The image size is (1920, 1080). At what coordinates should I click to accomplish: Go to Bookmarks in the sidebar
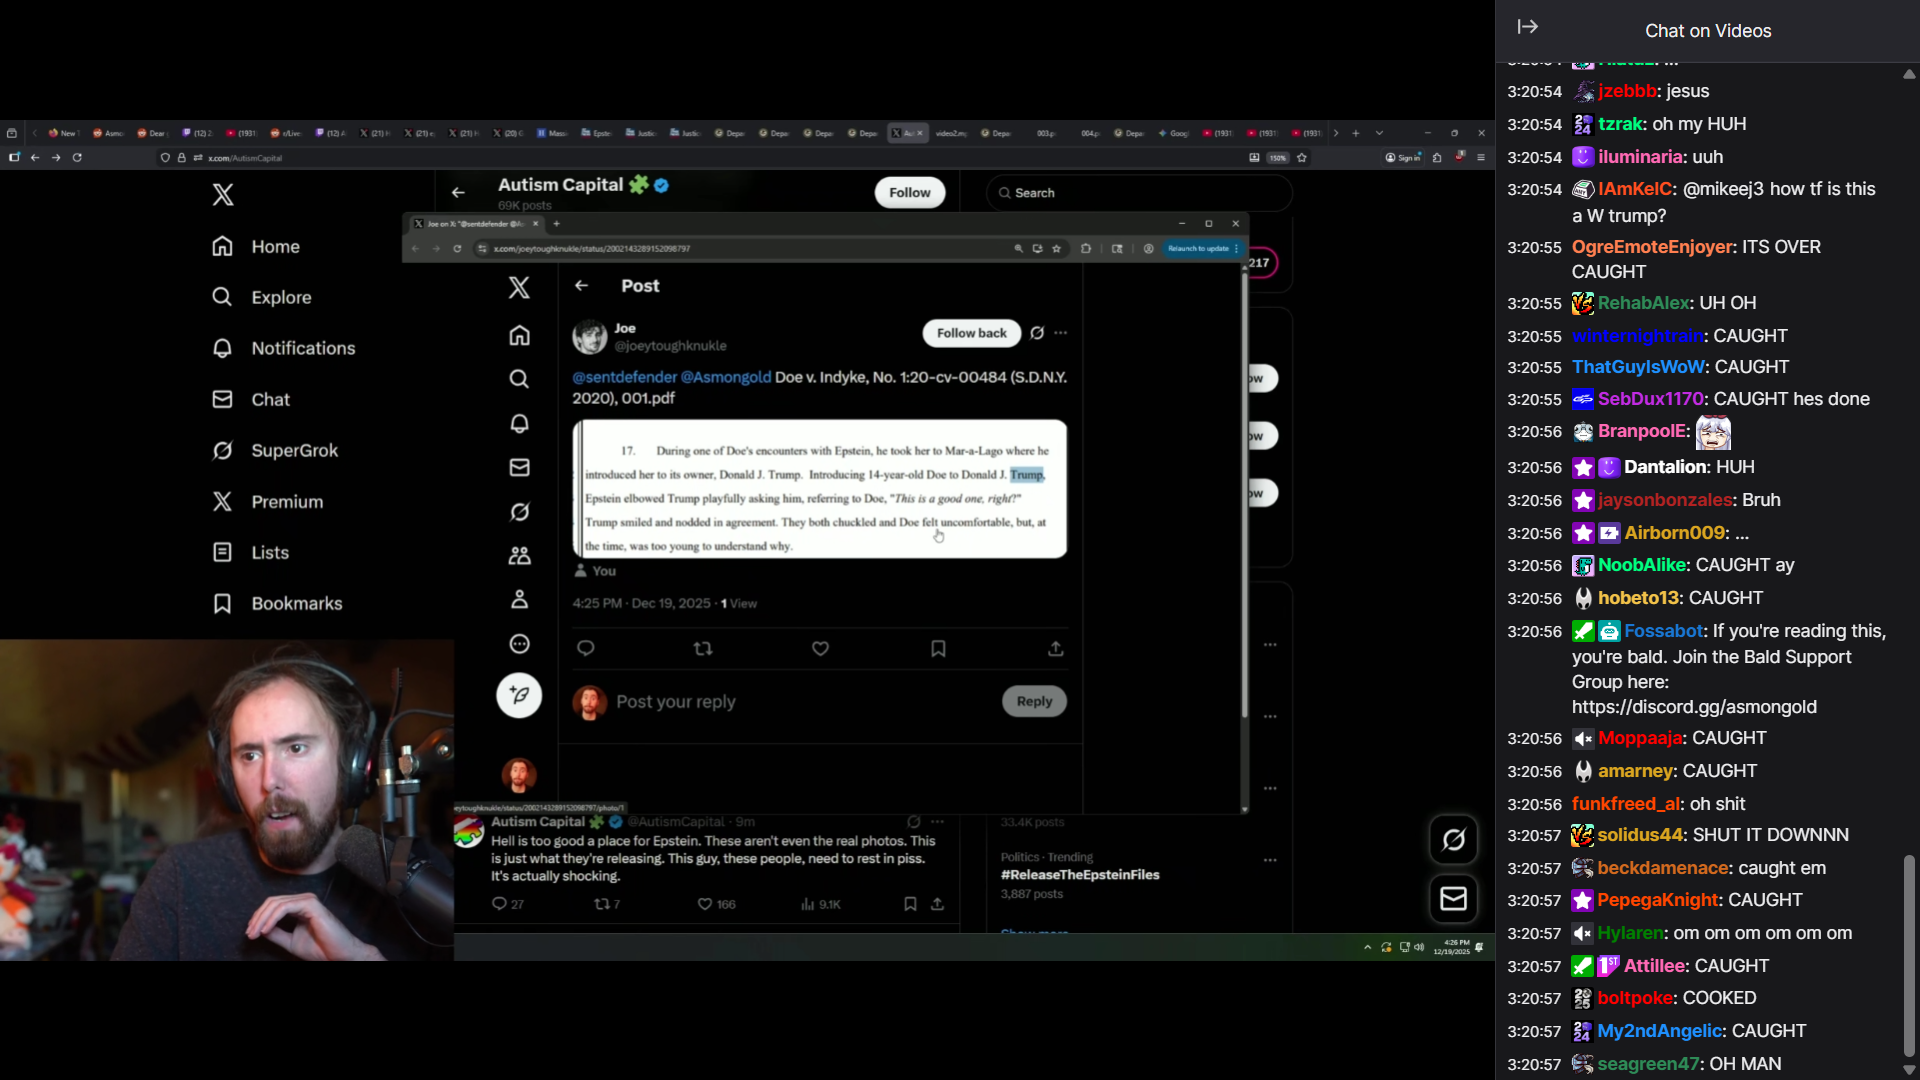pyautogui.click(x=296, y=603)
